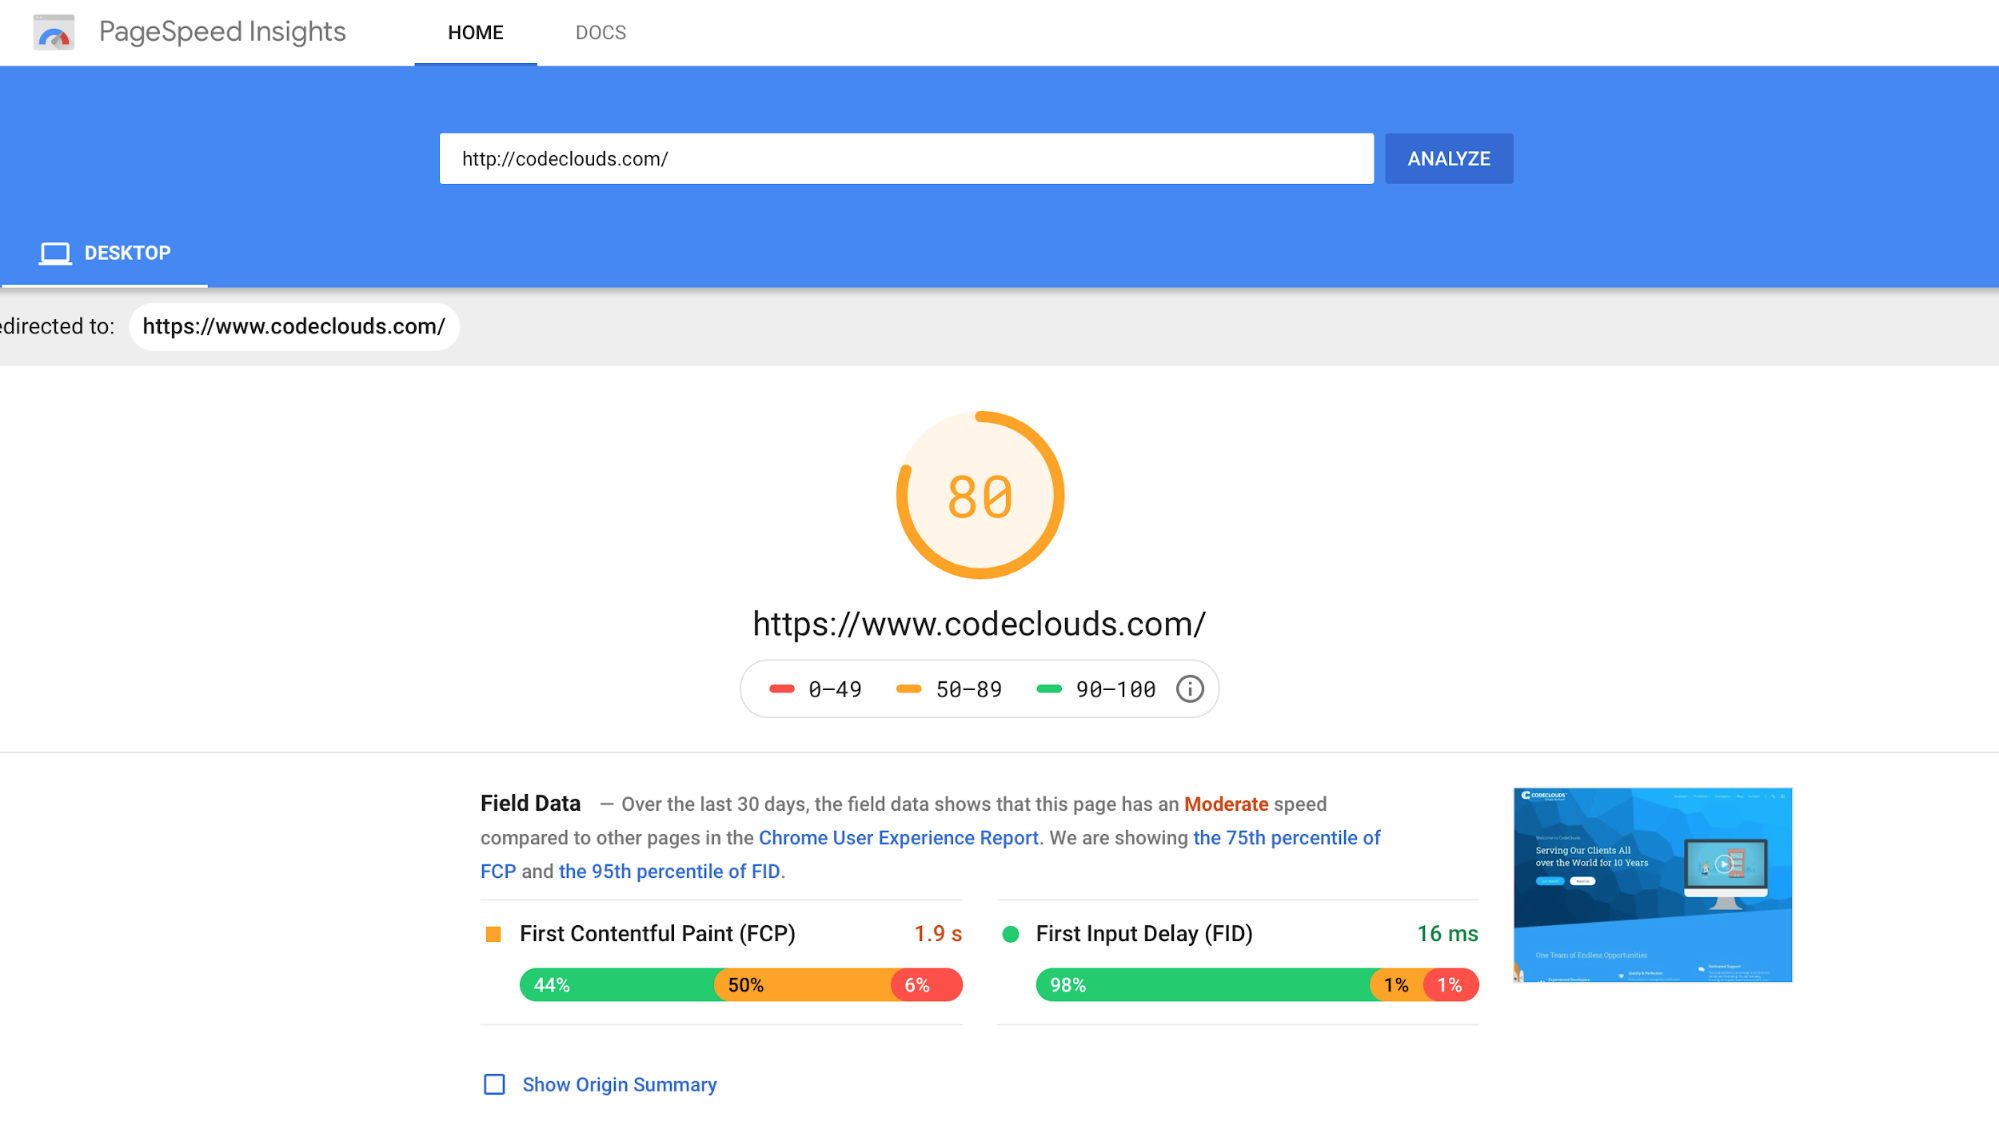Click the green FID status indicator icon
The image size is (1999, 1142).
[1010, 933]
